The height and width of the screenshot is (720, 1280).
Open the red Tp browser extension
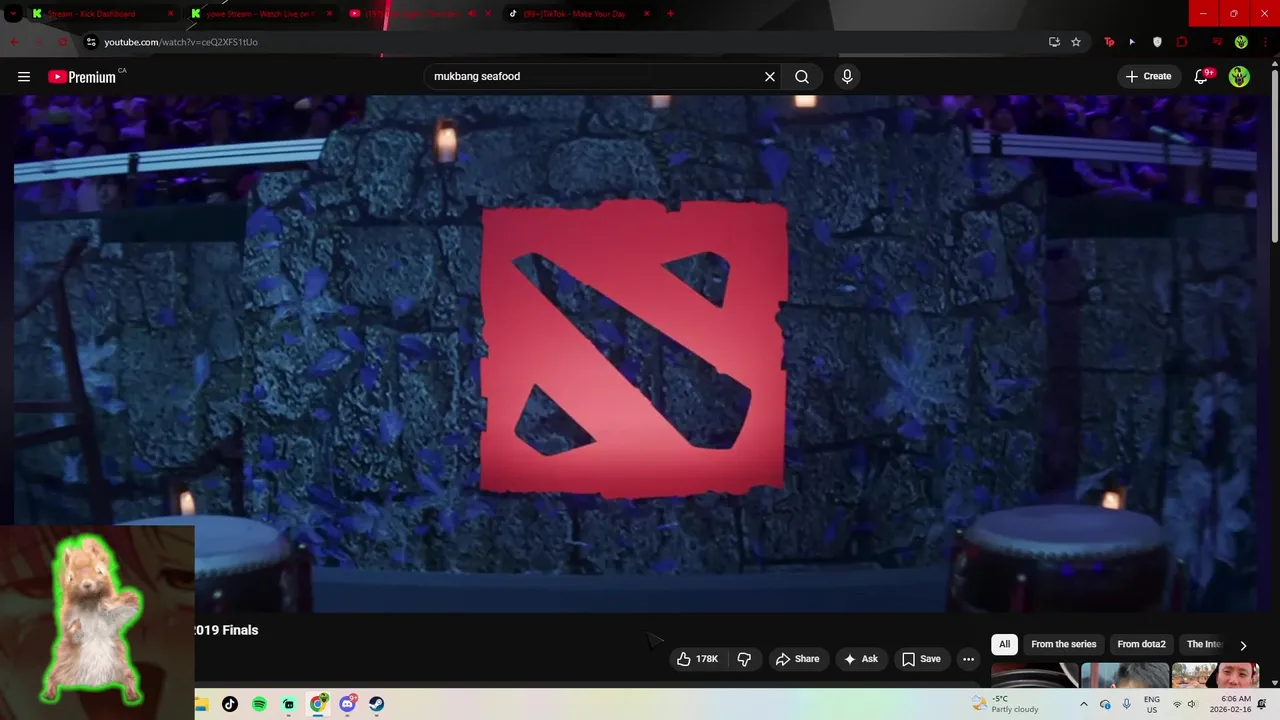[x=1109, y=42]
